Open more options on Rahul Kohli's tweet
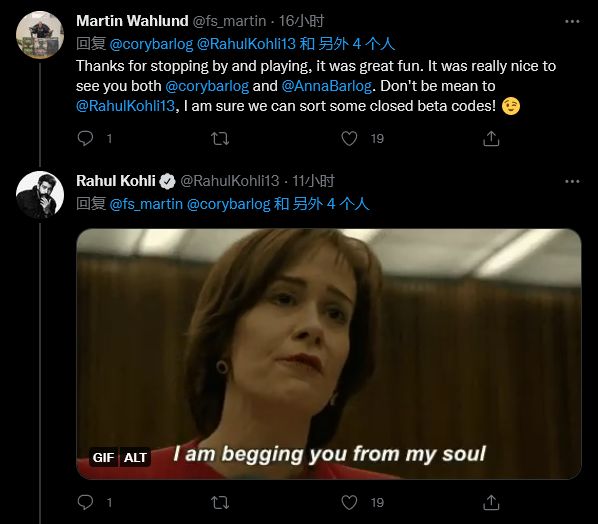Viewport: 598px width, 524px height. pos(572,181)
